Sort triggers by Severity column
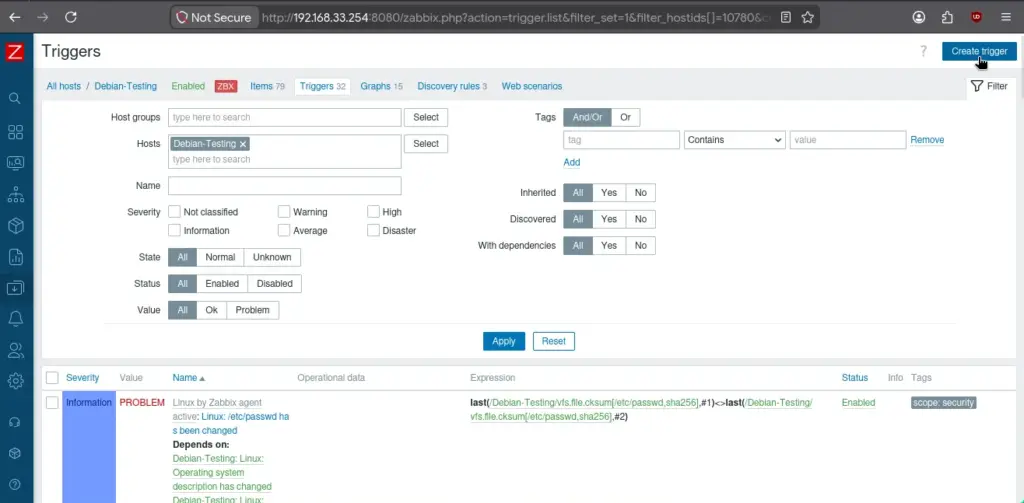The image size is (1024, 503). click(x=82, y=378)
